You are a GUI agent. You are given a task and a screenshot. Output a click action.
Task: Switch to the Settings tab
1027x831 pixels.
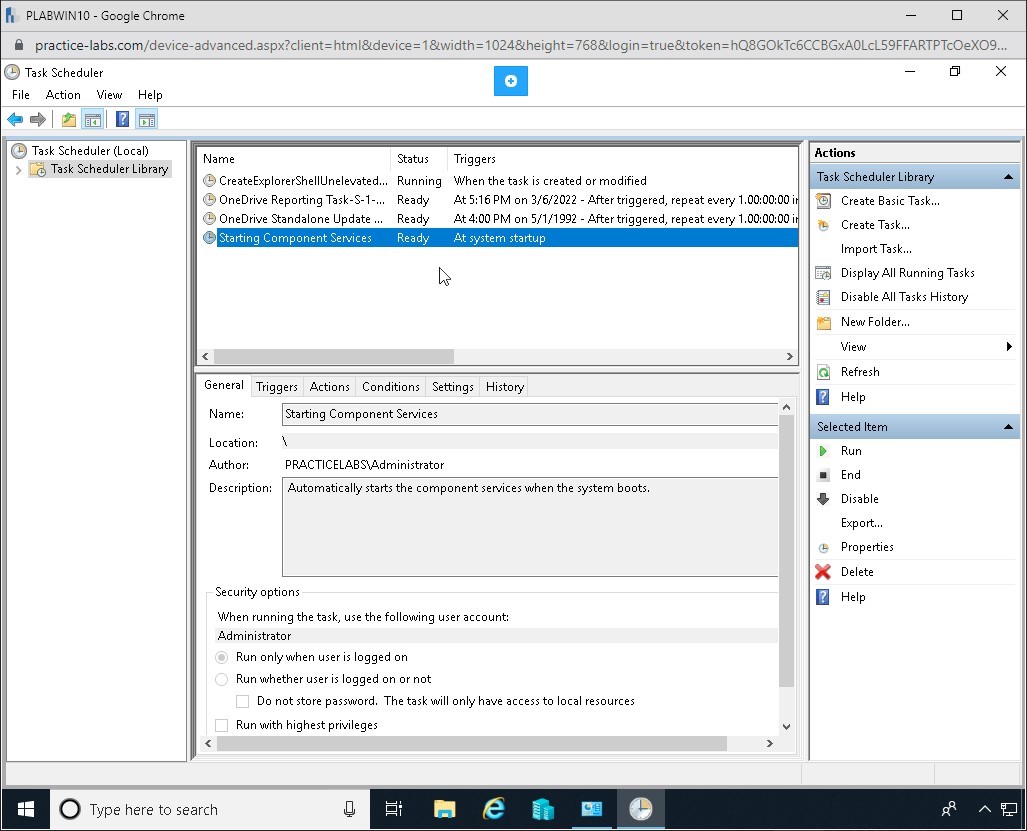(x=453, y=387)
